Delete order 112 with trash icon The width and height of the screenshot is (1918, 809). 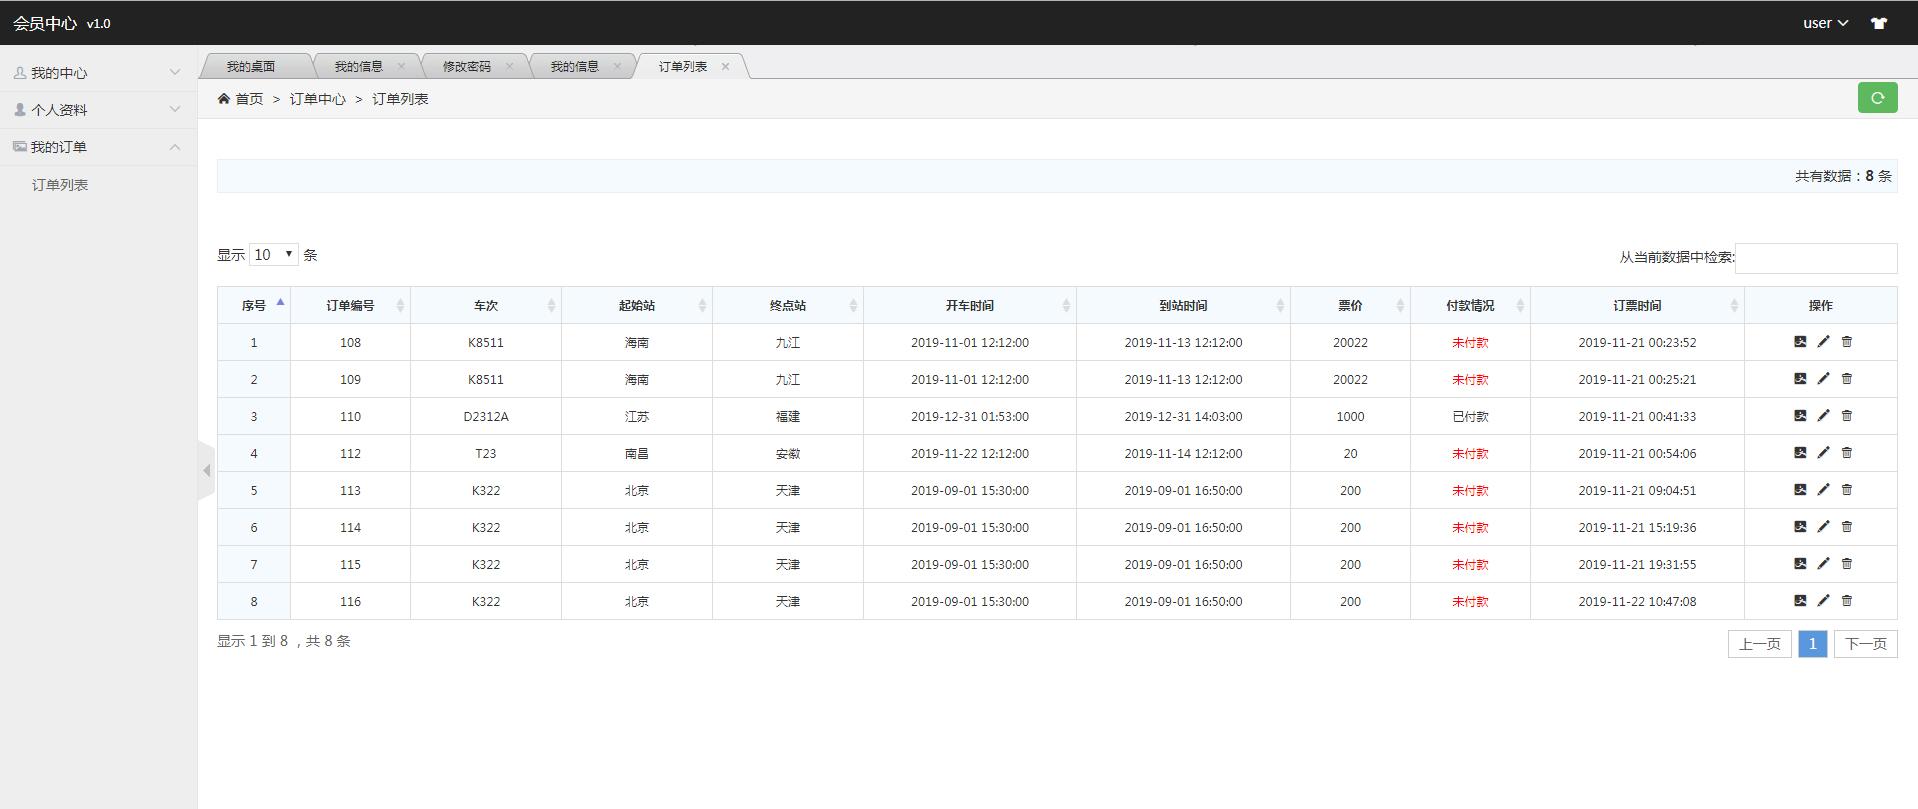[x=1847, y=453]
